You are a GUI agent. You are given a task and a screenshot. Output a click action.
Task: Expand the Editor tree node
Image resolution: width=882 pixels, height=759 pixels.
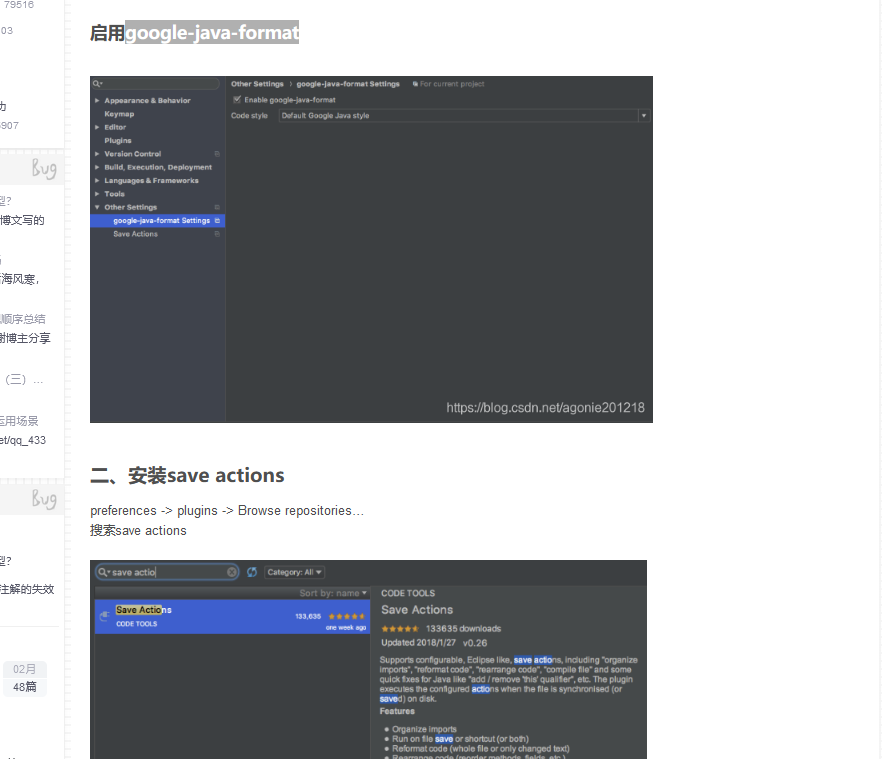[97, 127]
